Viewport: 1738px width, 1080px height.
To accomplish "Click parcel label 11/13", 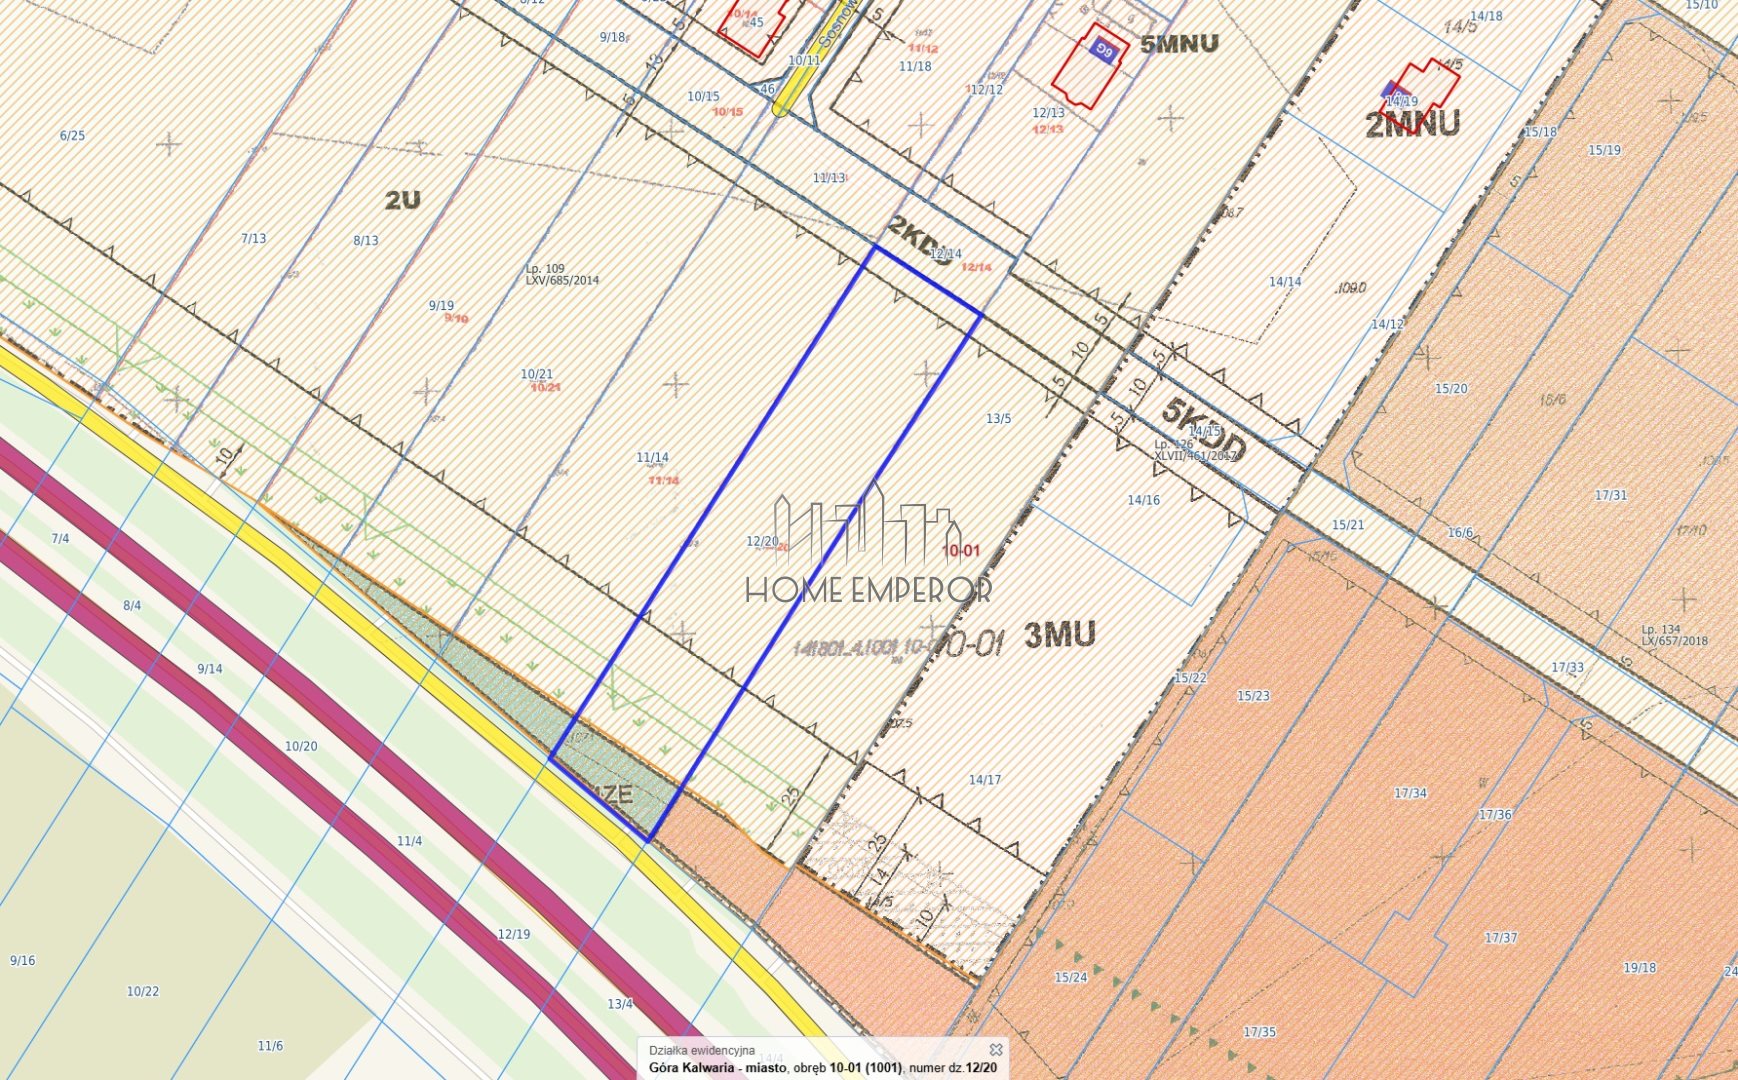I will pyautogui.click(x=829, y=178).
